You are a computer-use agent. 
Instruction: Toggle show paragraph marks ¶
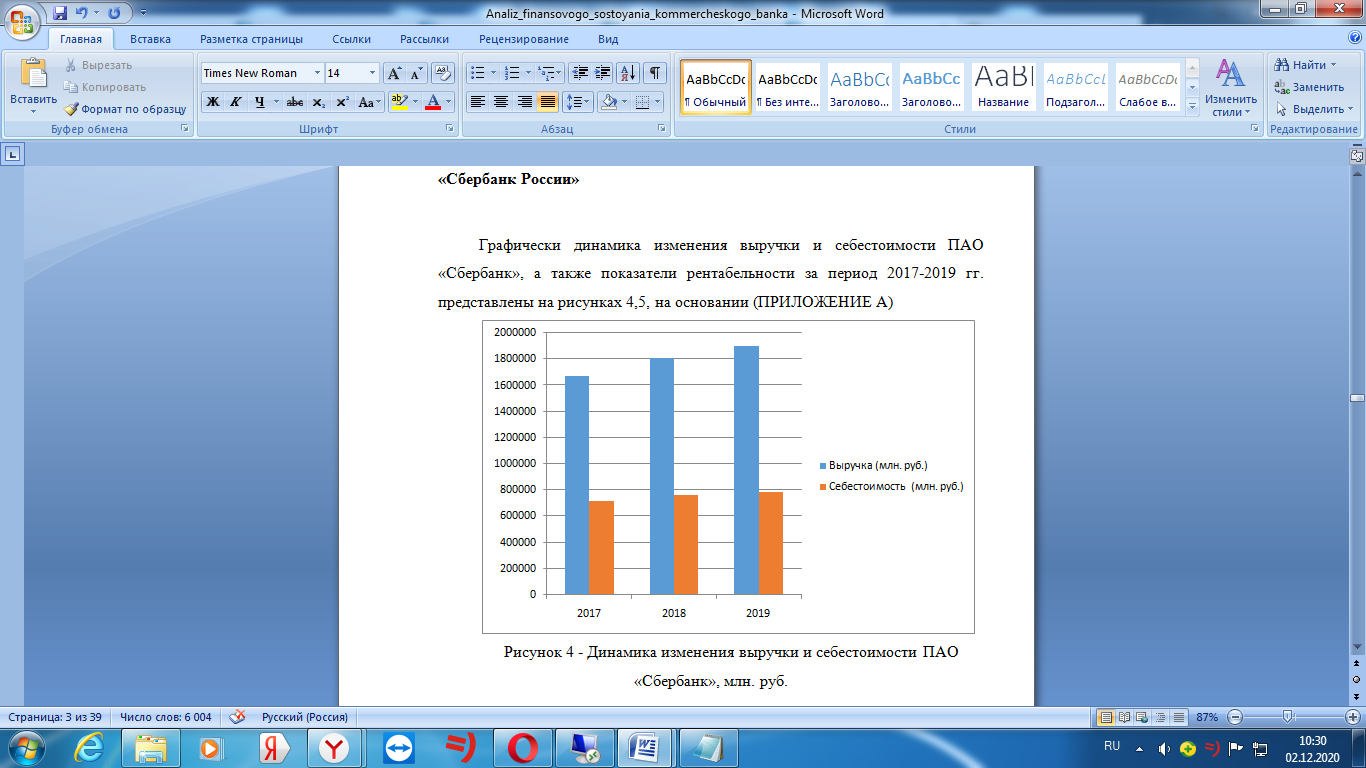pos(655,73)
